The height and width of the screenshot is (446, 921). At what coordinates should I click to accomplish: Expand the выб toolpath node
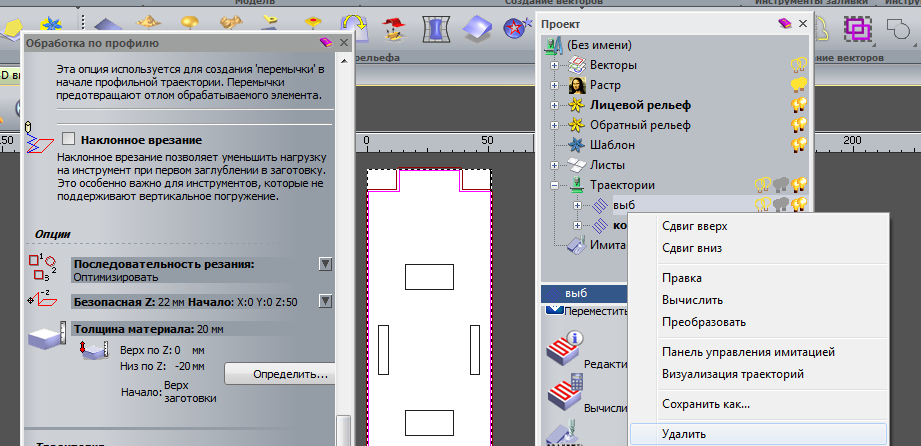click(577, 205)
